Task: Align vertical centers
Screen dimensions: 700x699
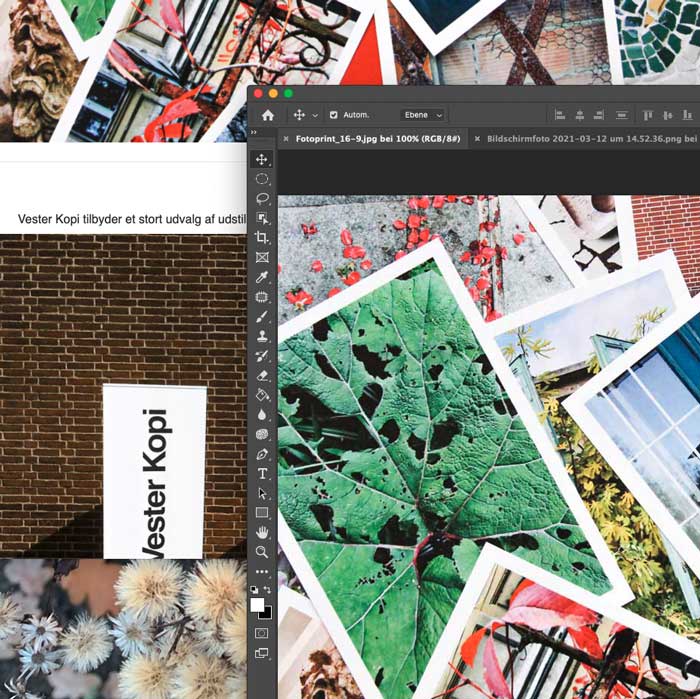Action: (668, 115)
